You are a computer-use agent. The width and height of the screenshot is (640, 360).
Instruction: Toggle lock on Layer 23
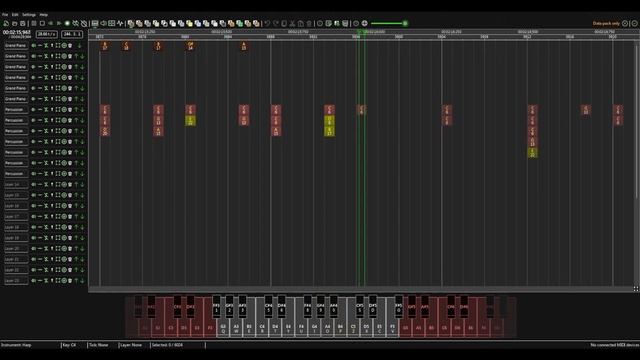click(x=46, y=280)
